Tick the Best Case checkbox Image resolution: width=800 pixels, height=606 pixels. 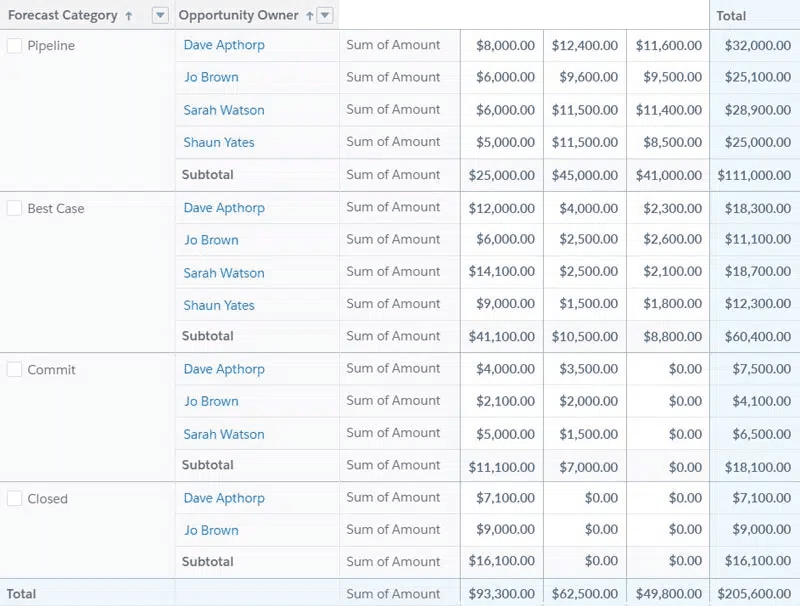tap(14, 209)
